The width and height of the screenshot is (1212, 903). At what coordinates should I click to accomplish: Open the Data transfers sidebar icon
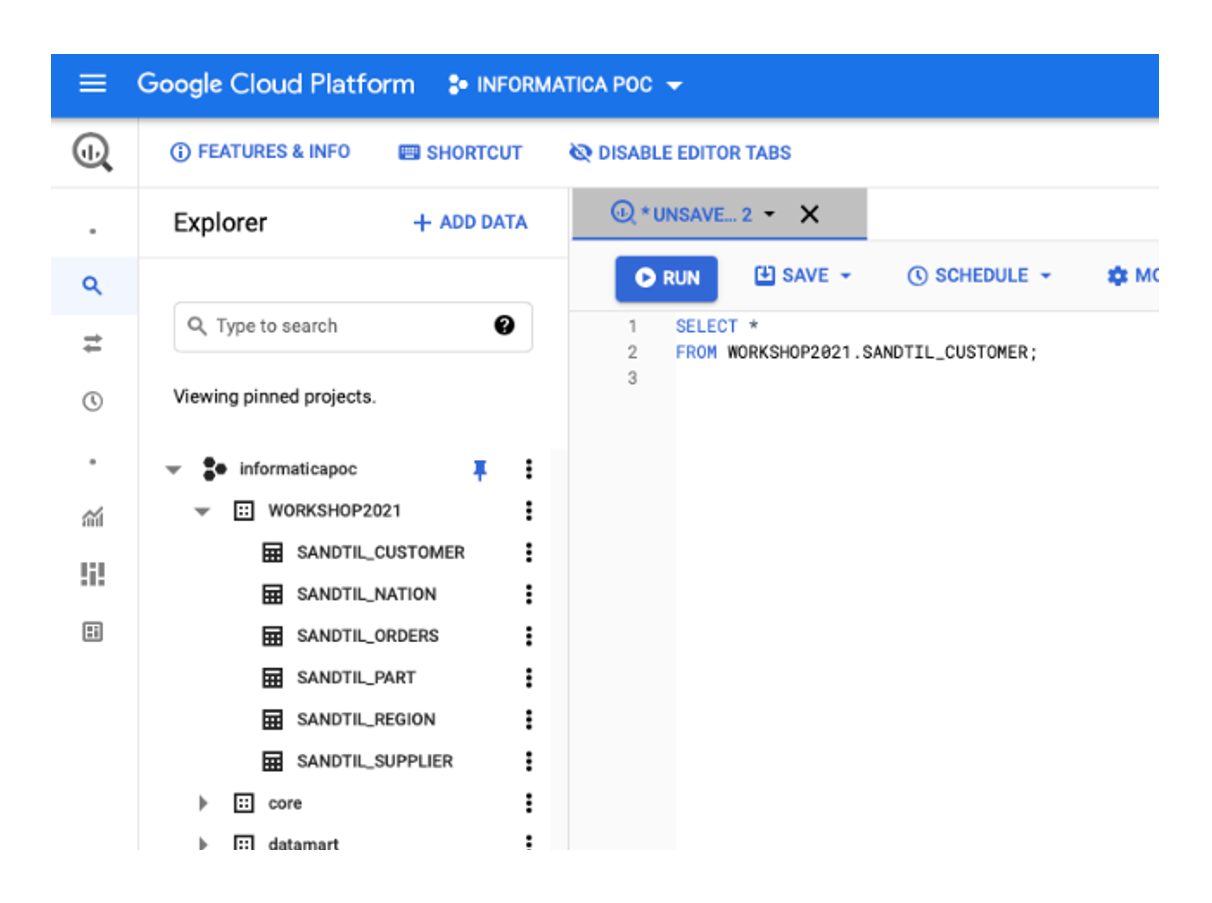click(92, 344)
